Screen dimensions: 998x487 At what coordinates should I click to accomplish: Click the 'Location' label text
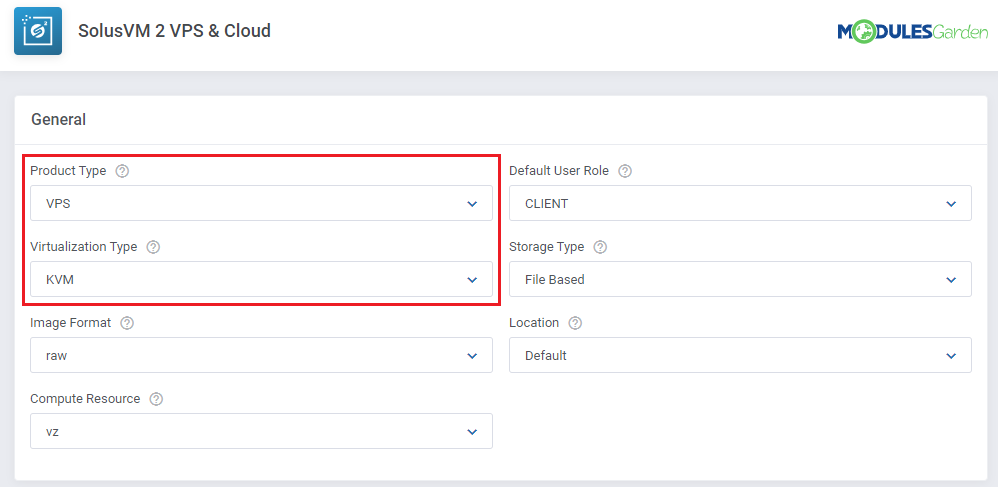point(534,323)
